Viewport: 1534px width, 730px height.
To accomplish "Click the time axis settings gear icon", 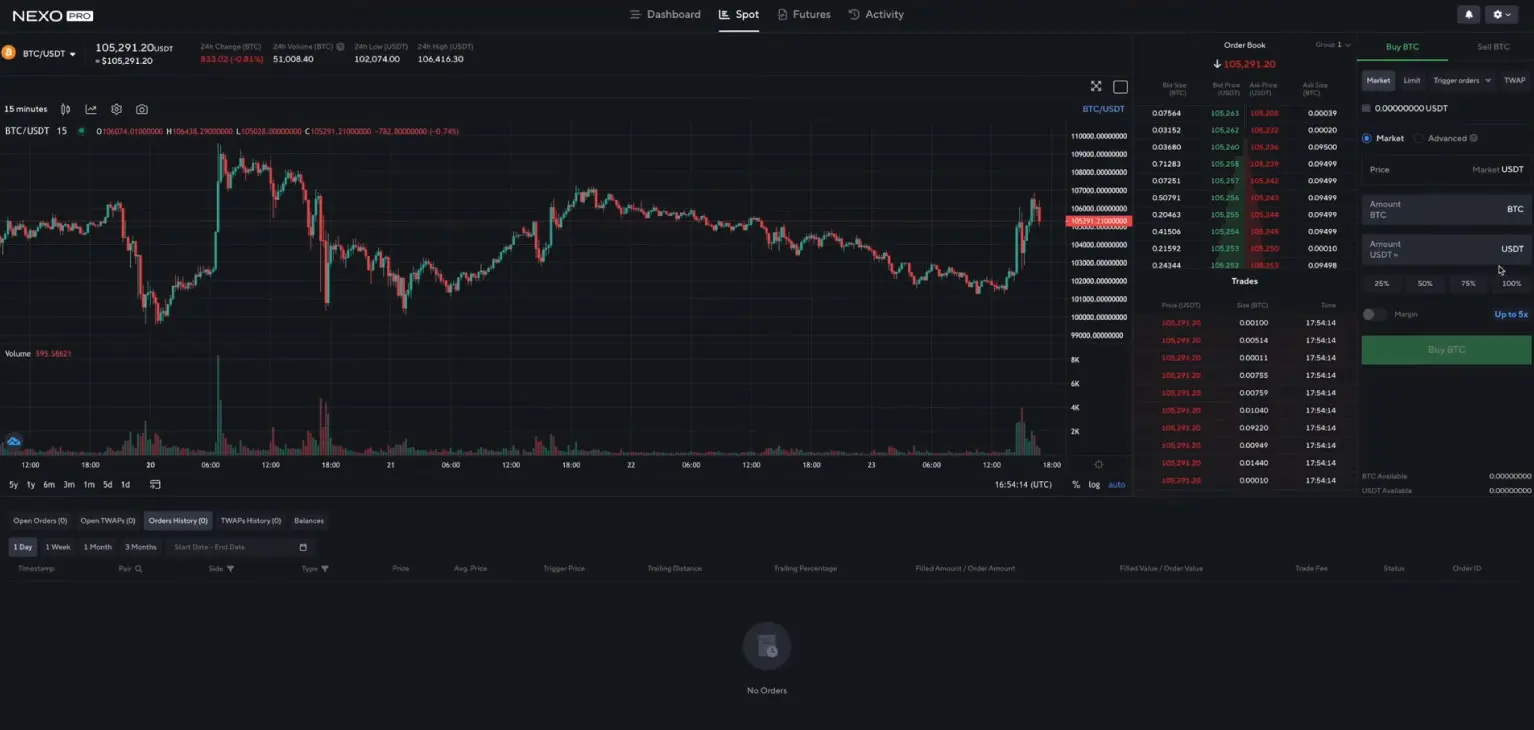I will pyautogui.click(x=1098, y=465).
